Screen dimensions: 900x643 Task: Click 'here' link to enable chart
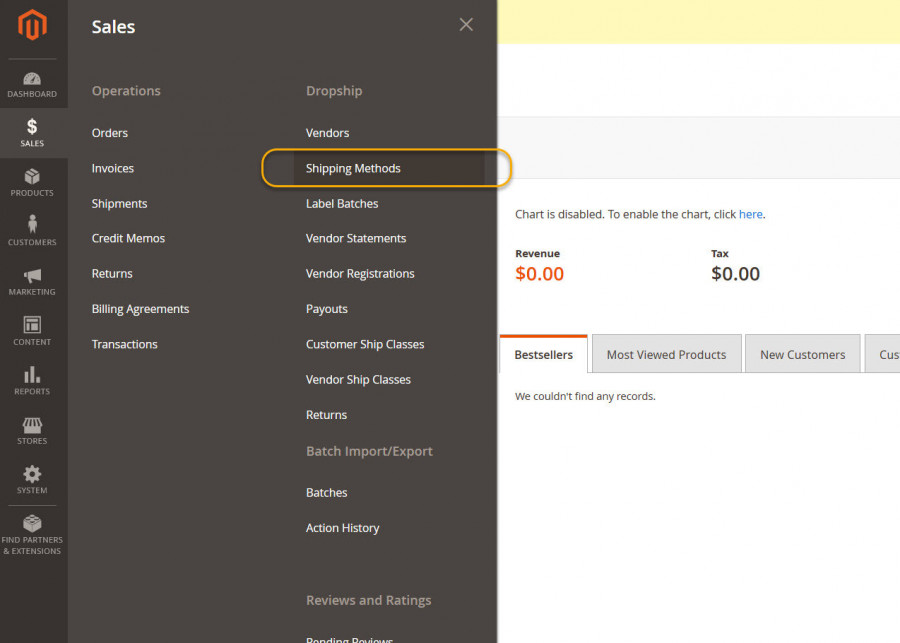coord(750,214)
